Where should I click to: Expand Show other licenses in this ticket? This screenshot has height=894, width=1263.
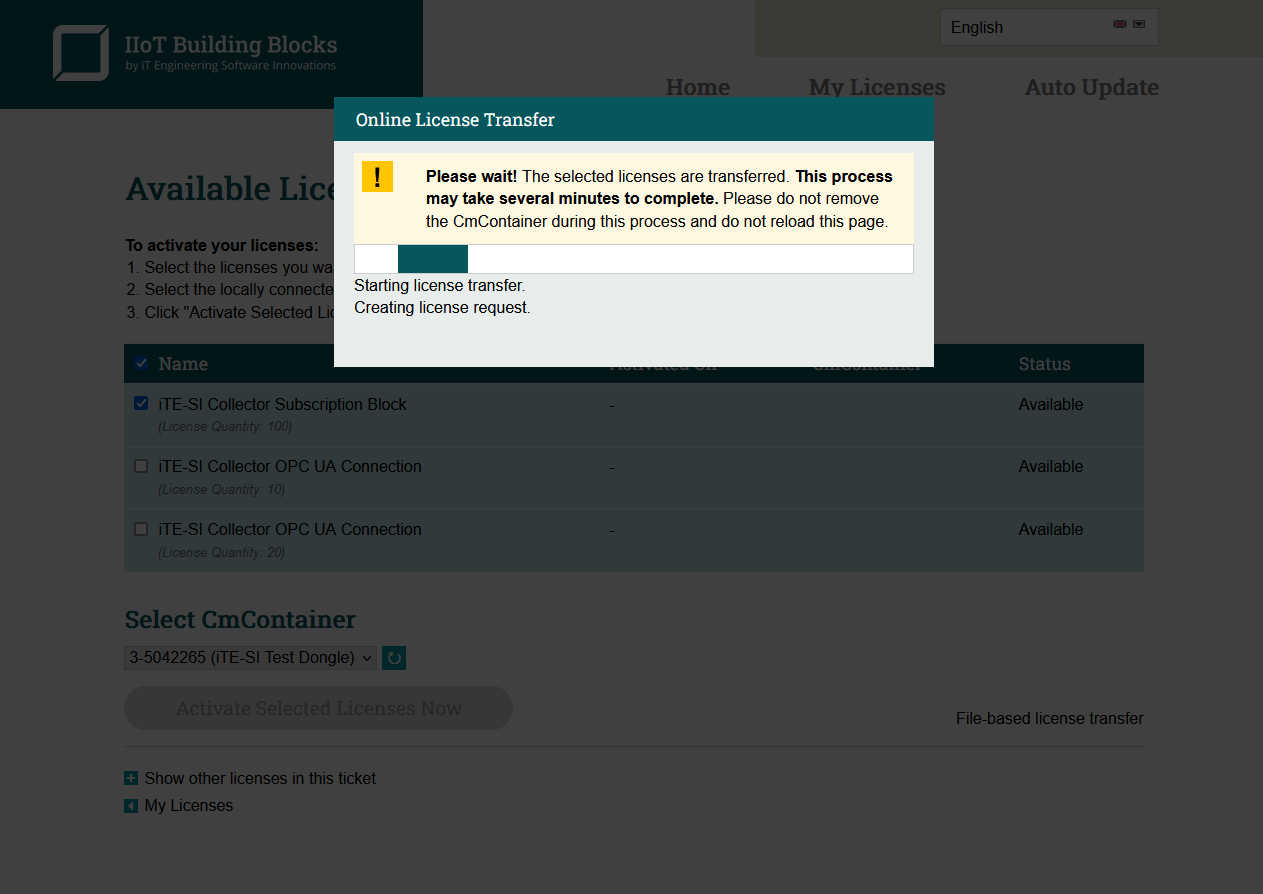point(260,778)
